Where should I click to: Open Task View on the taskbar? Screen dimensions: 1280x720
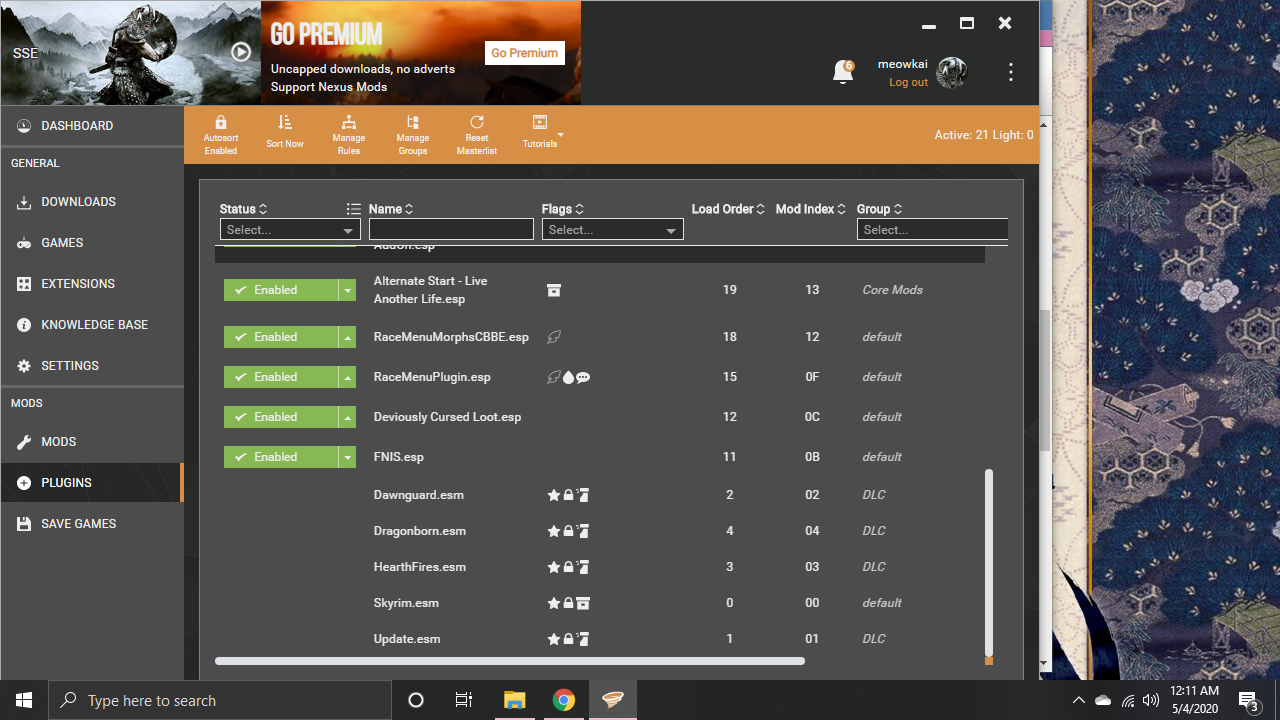point(464,700)
